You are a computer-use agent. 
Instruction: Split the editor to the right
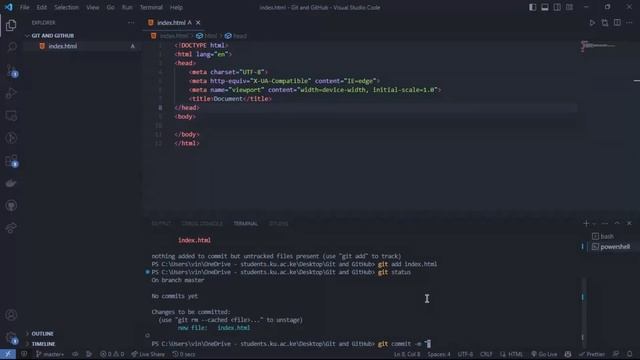click(617, 23)
